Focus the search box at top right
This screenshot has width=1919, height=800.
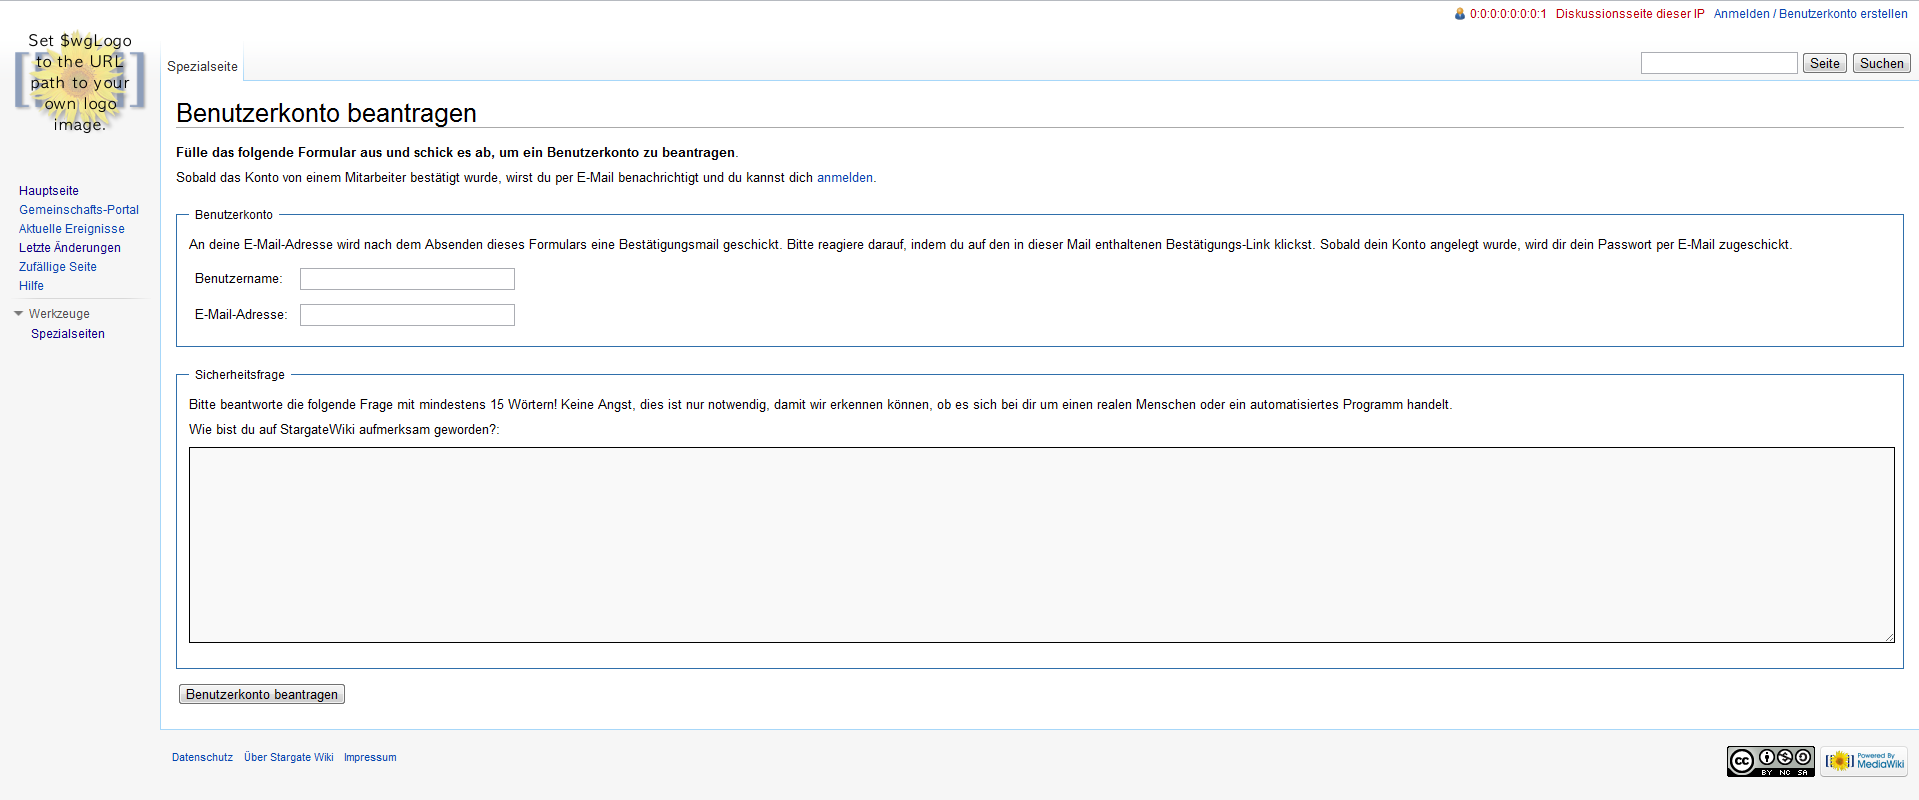click(x=1718, y=63)
